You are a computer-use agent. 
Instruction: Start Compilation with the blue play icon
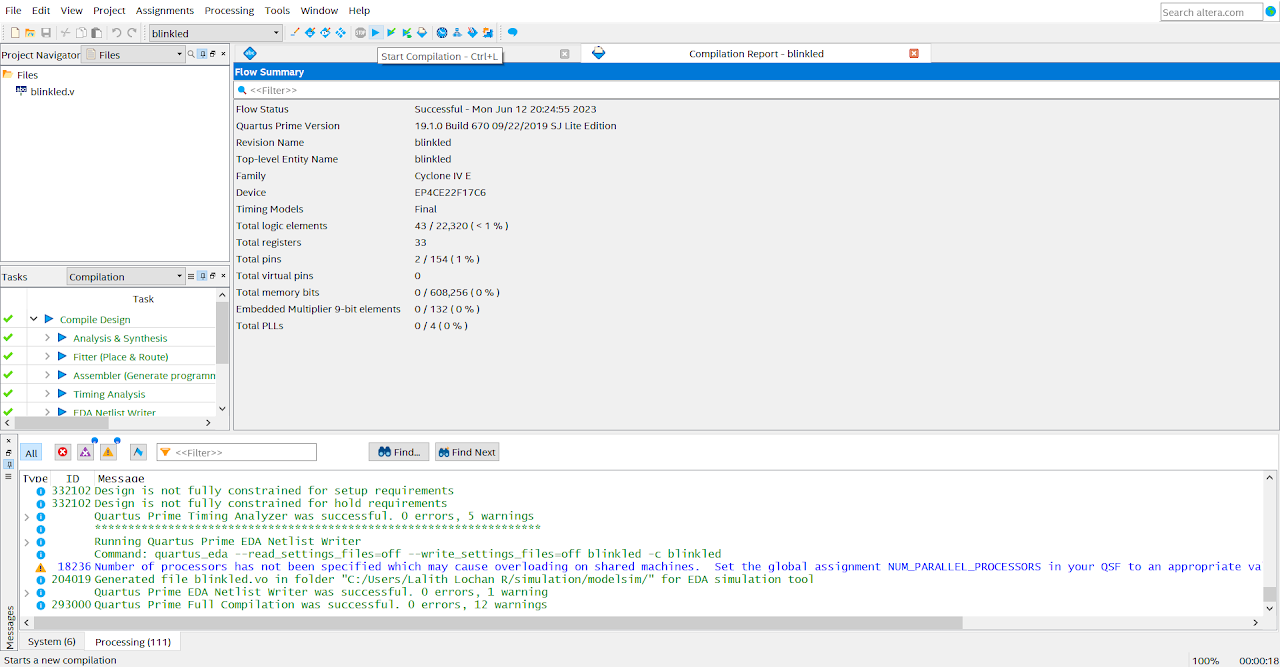tap(376, 33)
